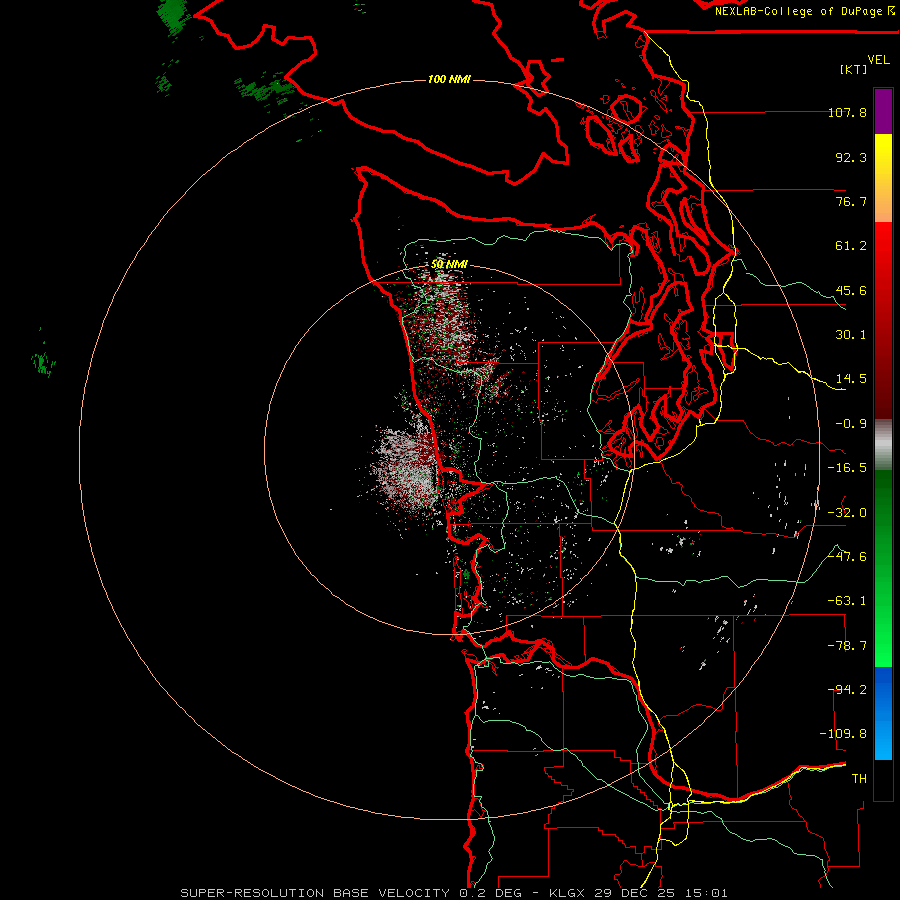This screenshot has height=900, width=900.
Task: Click the TH legend label
Action: pos(859,779)
